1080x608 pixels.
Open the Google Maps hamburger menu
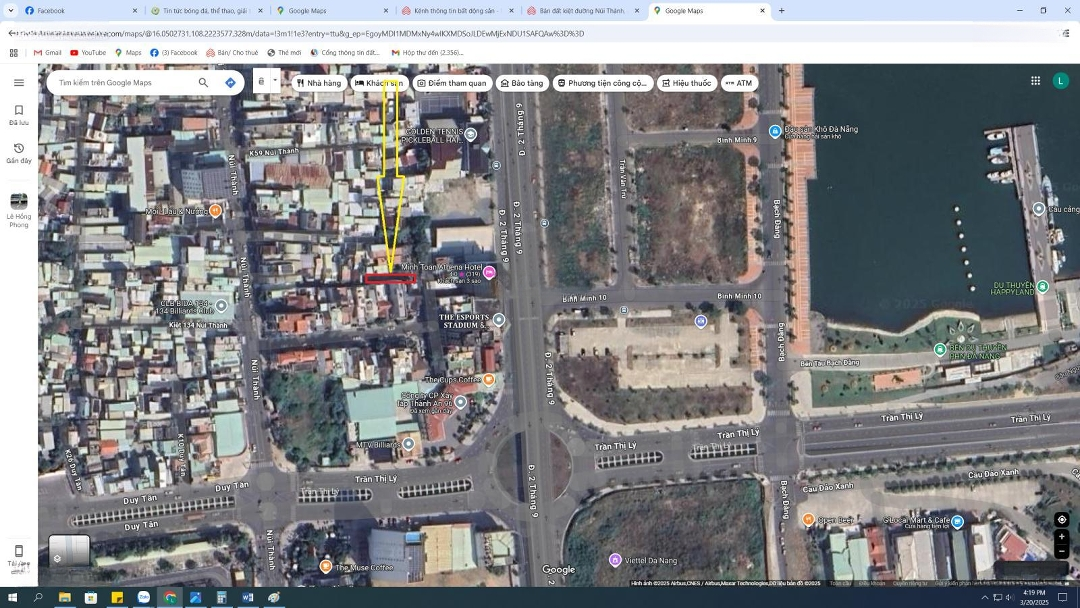click(18, 83)
